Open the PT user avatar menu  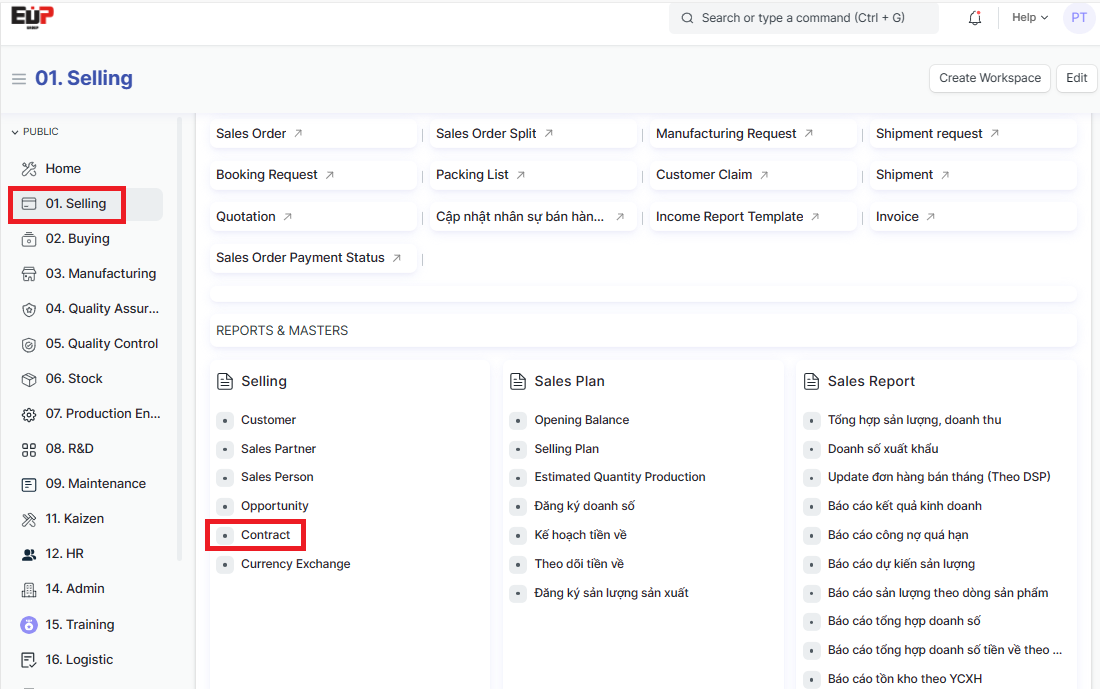(1078, 18)
